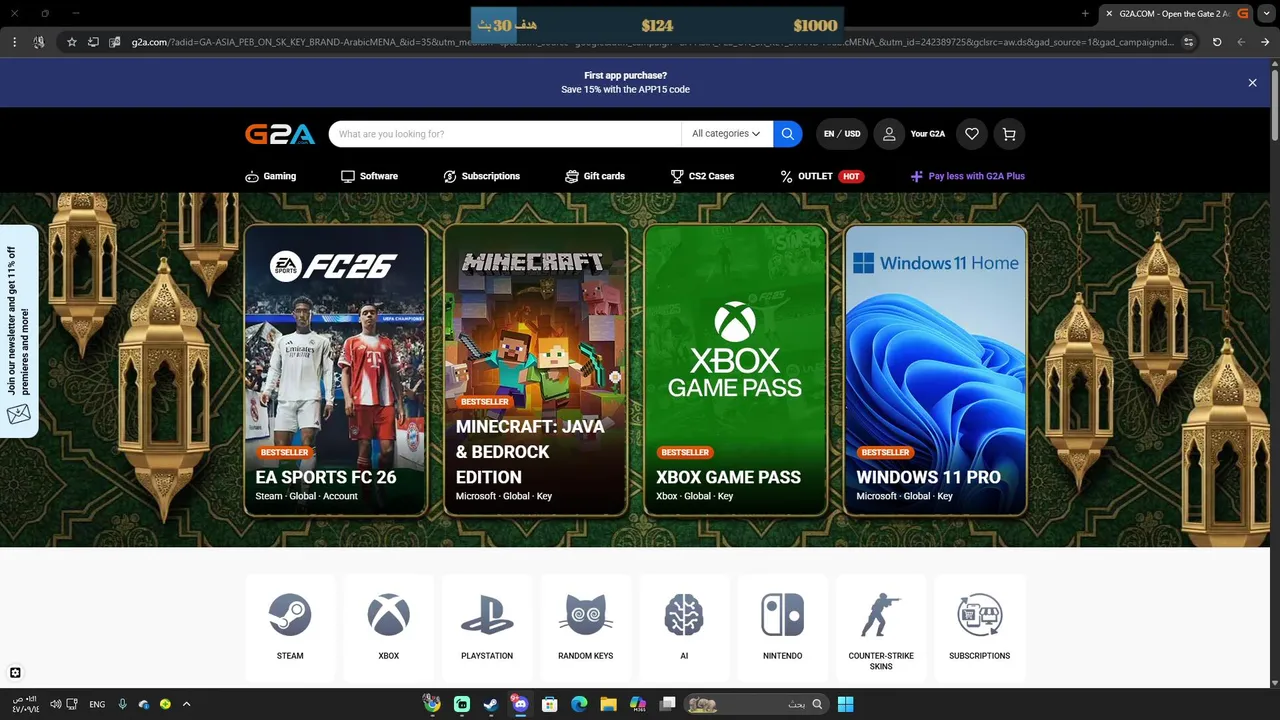Open the Software menu

click(369, 176)
